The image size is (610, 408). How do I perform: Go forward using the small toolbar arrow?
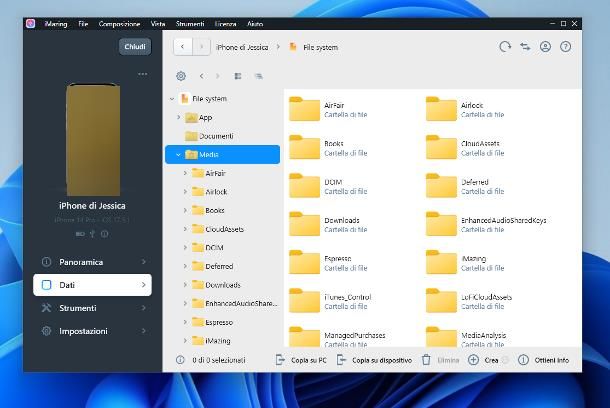point(217,76)
